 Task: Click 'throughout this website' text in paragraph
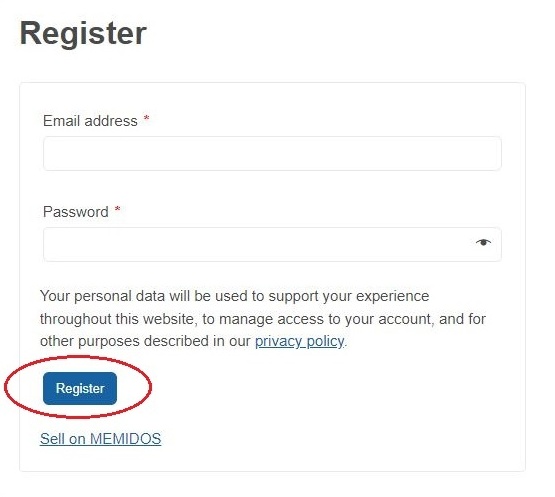pos(117,319)
